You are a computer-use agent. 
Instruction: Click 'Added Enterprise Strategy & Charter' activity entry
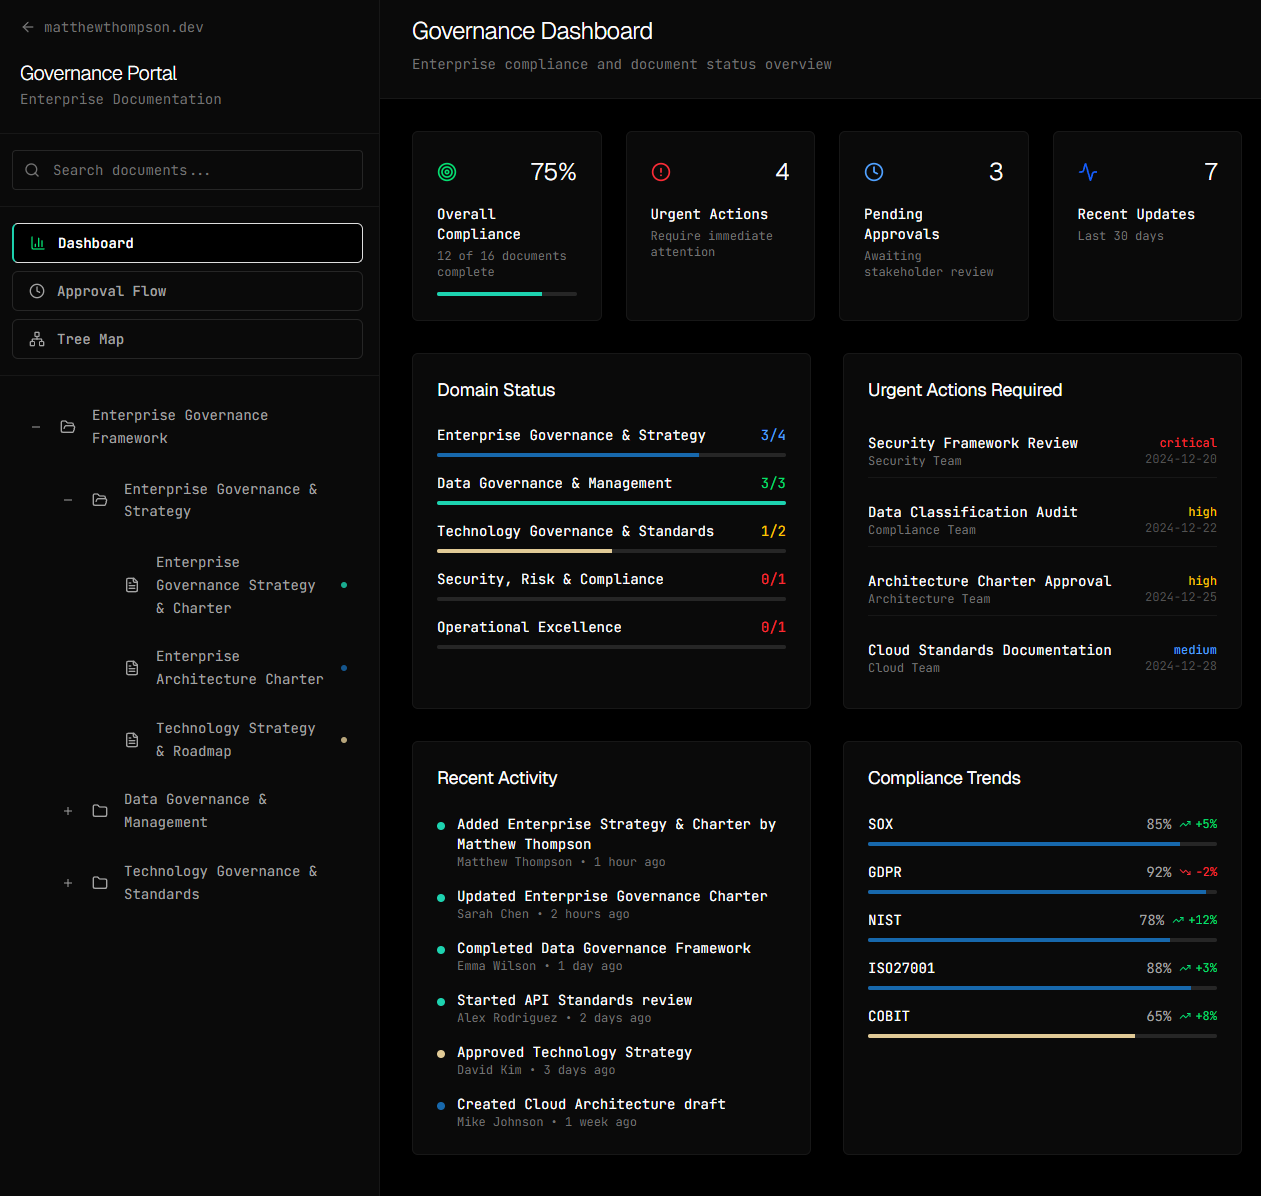[611, 842]
